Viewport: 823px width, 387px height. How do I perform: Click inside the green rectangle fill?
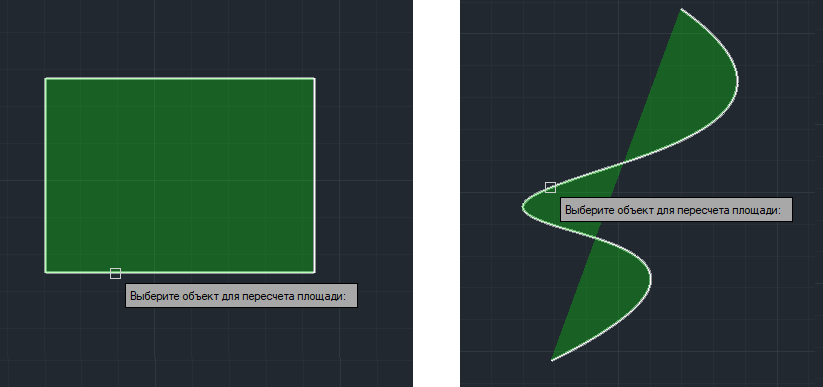[x=180, y=175]
